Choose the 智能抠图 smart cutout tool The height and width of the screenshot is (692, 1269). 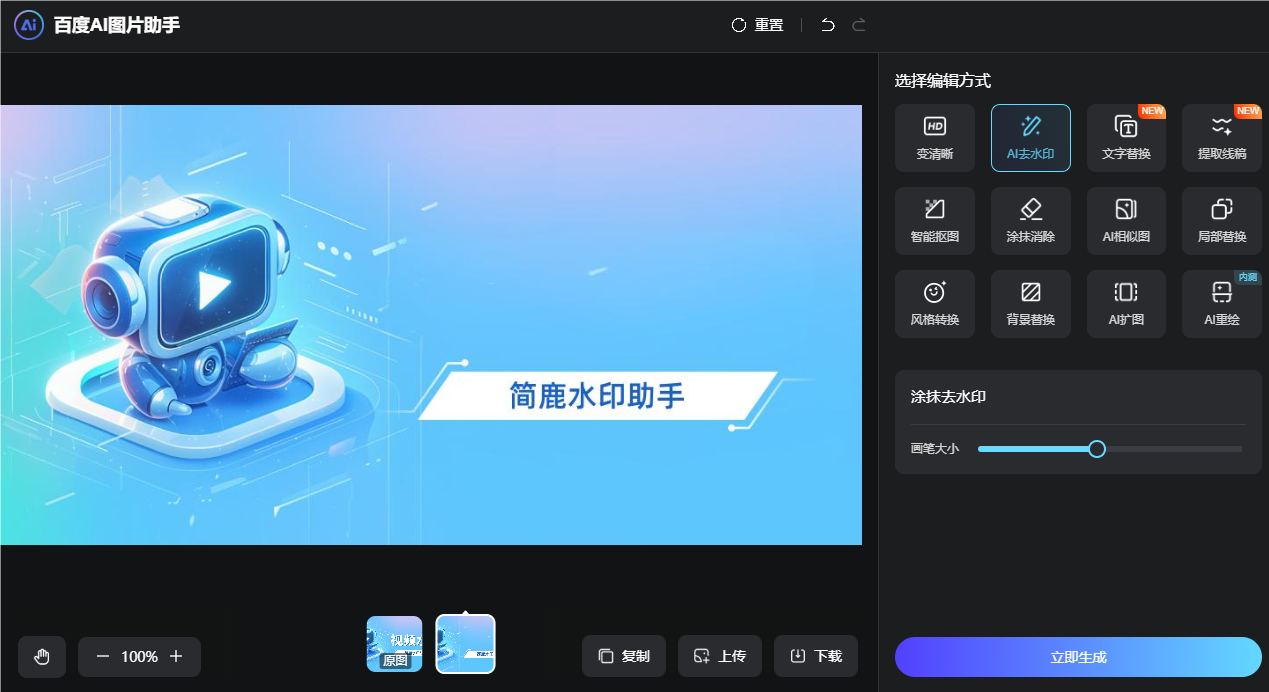[x=934, y=220]
